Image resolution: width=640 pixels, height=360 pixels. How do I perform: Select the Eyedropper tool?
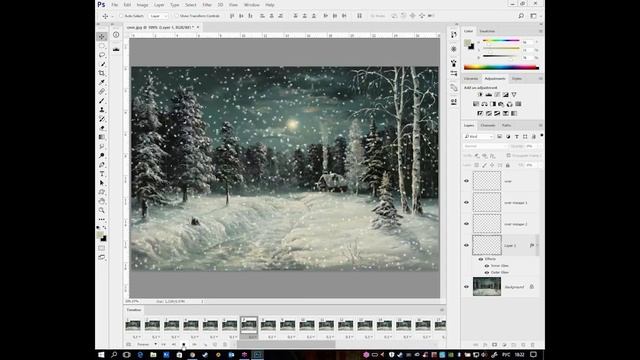point(102,82)
